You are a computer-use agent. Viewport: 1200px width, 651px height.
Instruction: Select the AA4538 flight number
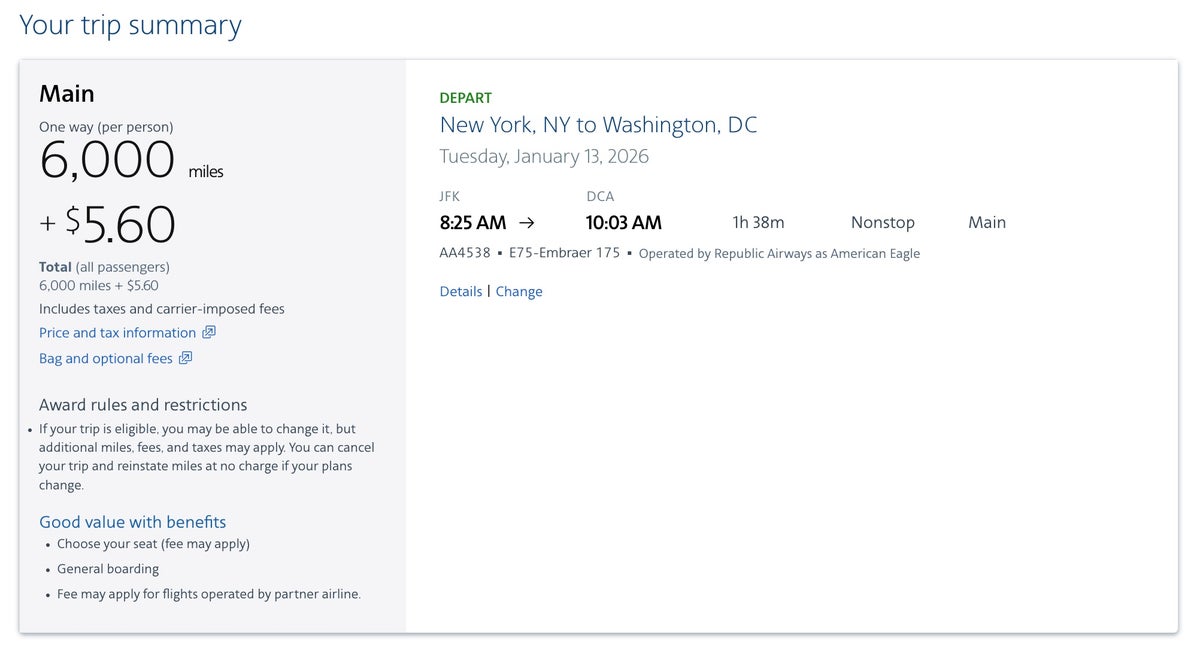pyautogui.click(x=465, y=253)
